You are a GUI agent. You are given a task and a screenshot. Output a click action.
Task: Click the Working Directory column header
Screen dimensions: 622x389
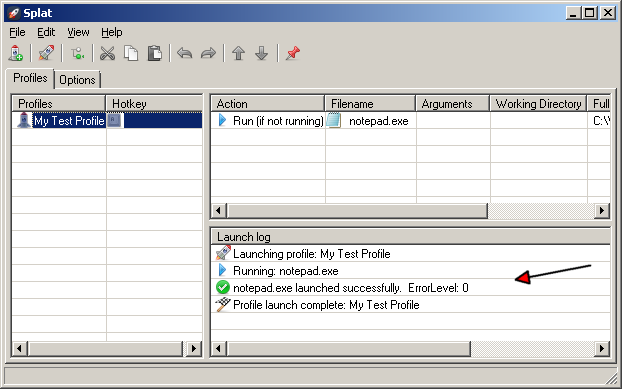(x=538, y=103)
